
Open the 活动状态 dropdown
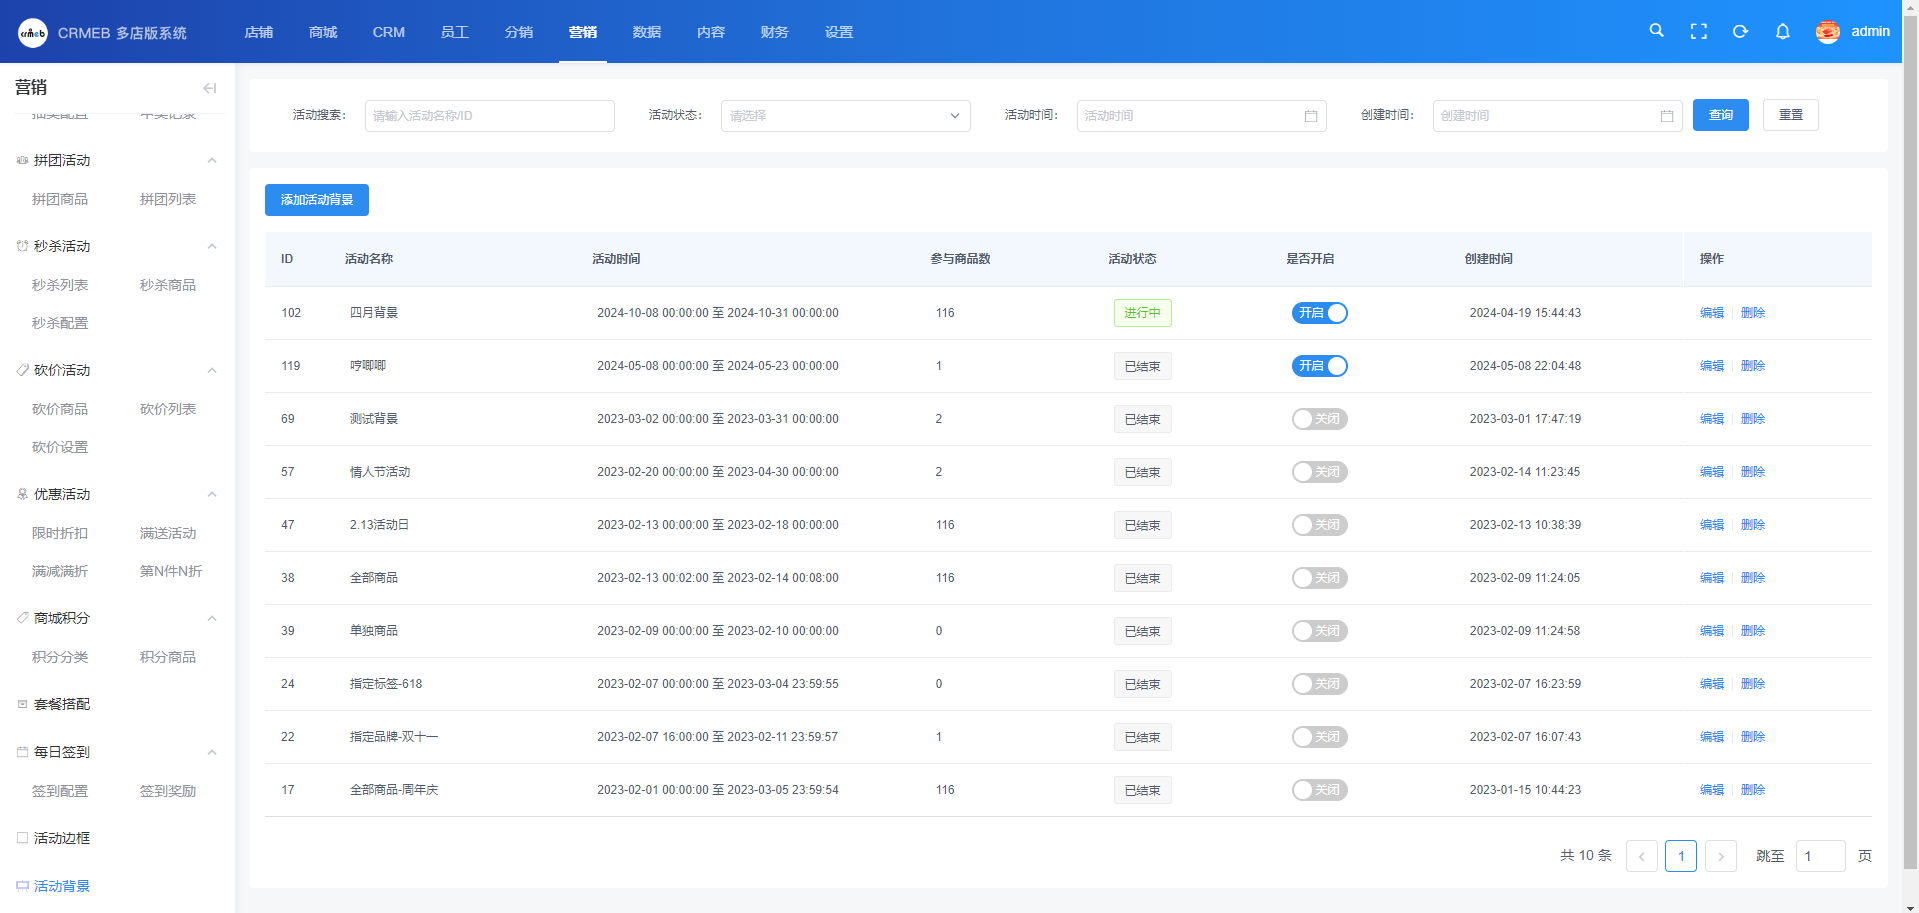coord(845,116)
